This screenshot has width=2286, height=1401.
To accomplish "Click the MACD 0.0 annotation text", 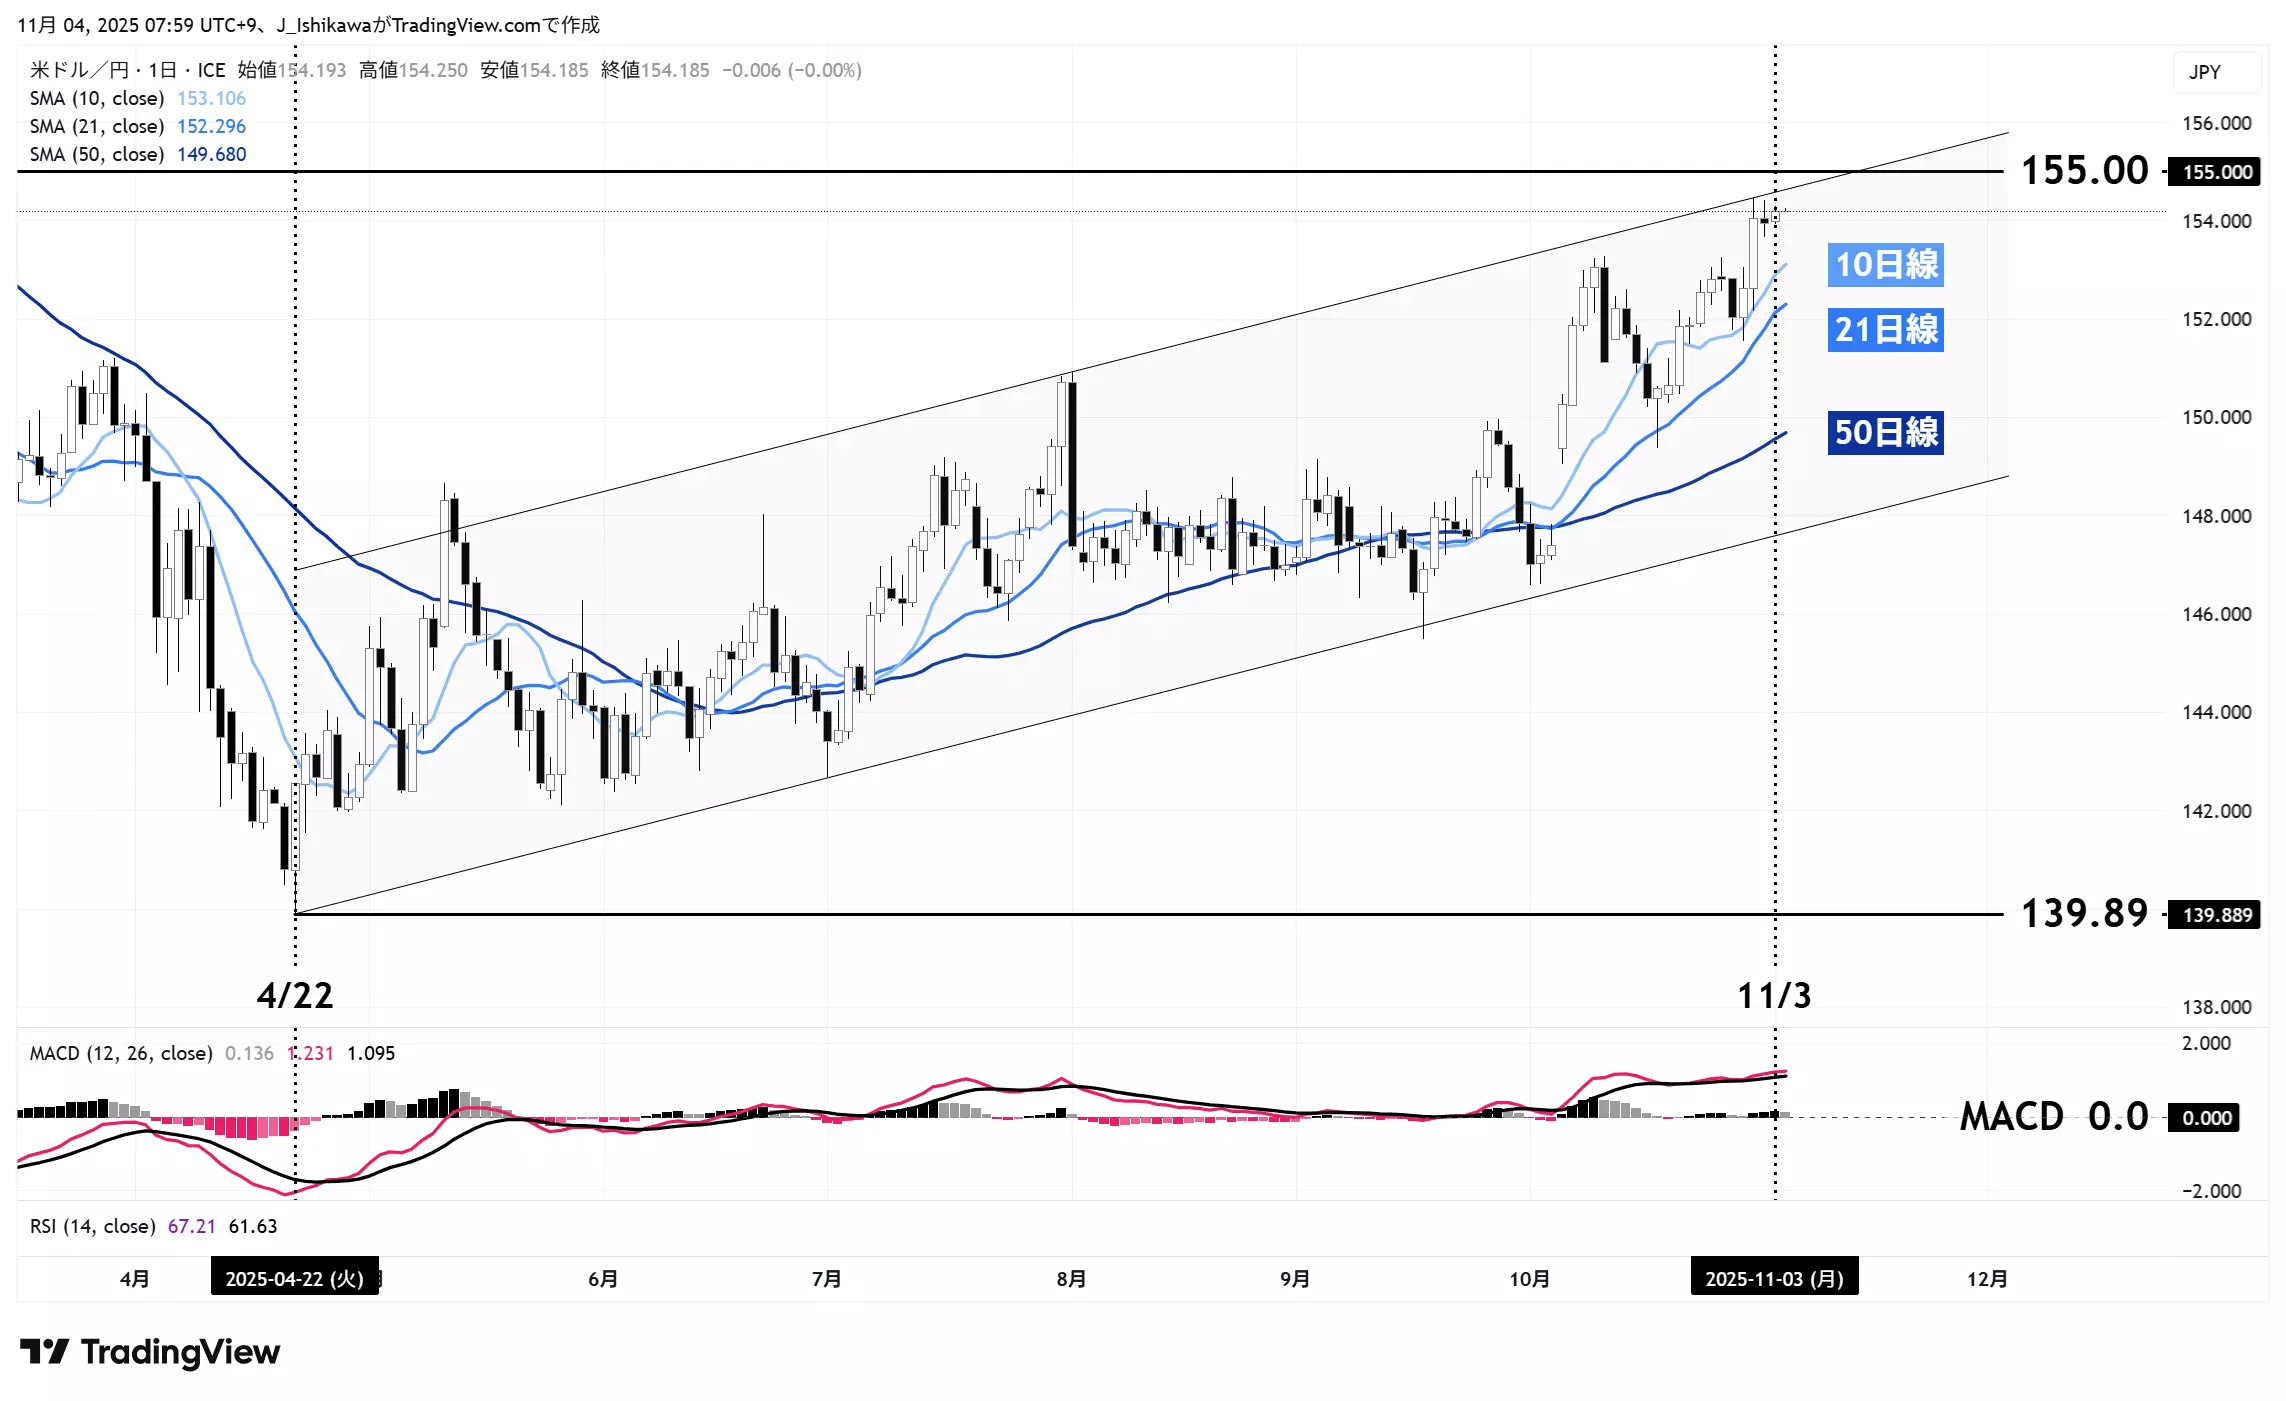I will (2054, 1117).
